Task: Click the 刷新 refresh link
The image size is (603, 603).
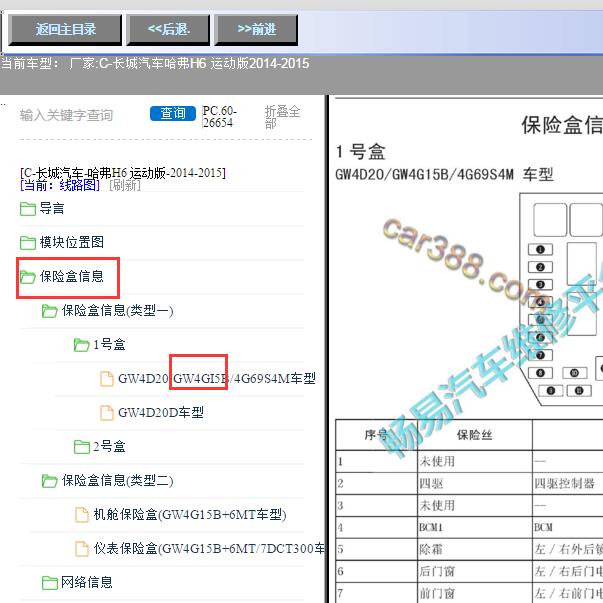Action: pyautogui.click(x=125, y=186)
